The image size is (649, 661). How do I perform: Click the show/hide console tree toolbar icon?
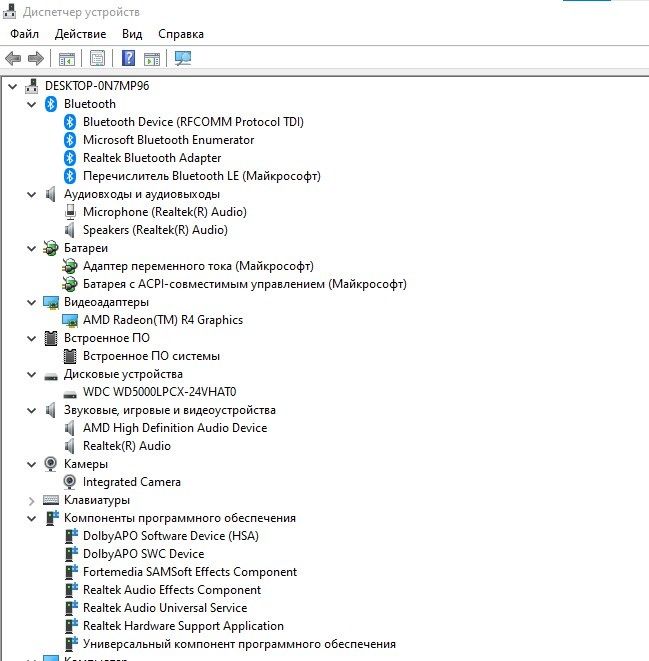pyautogui.click(x=67, y=59)
